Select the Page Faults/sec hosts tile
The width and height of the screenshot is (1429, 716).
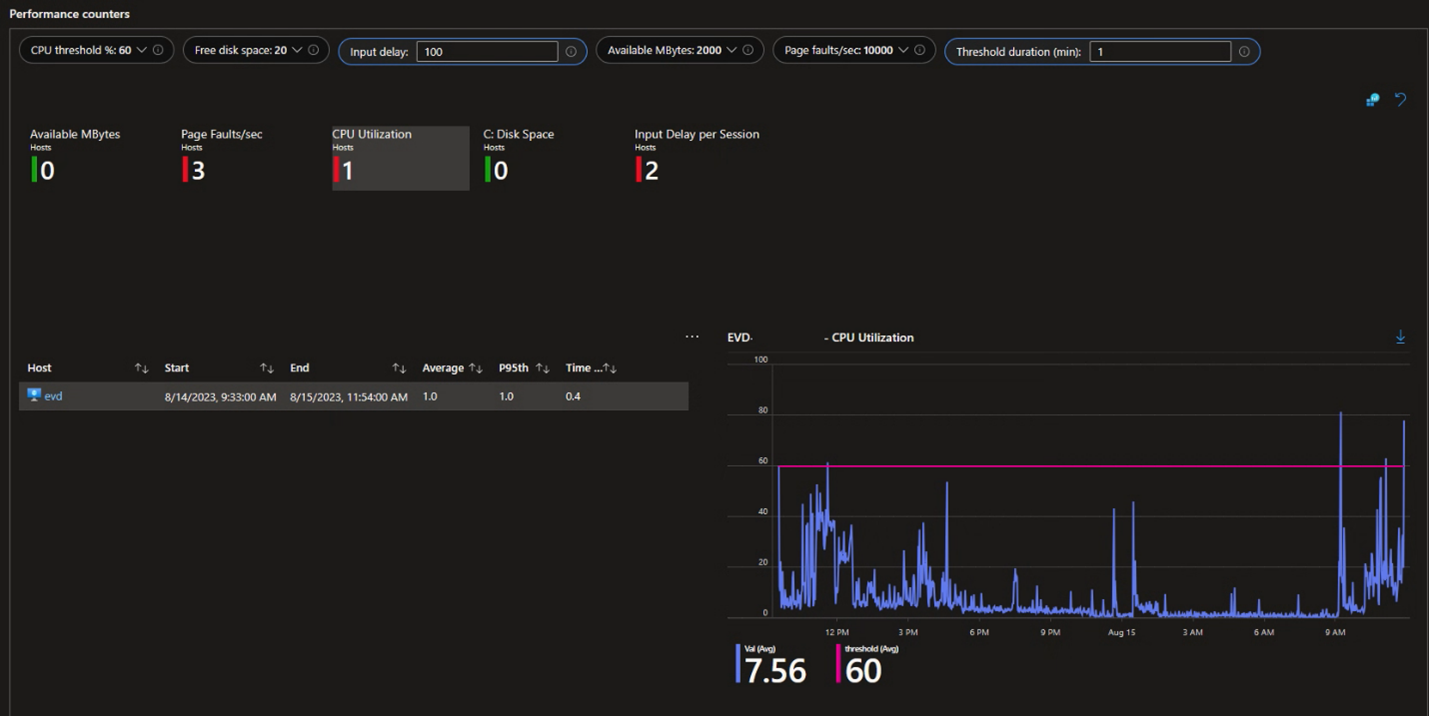click(221, 156)
